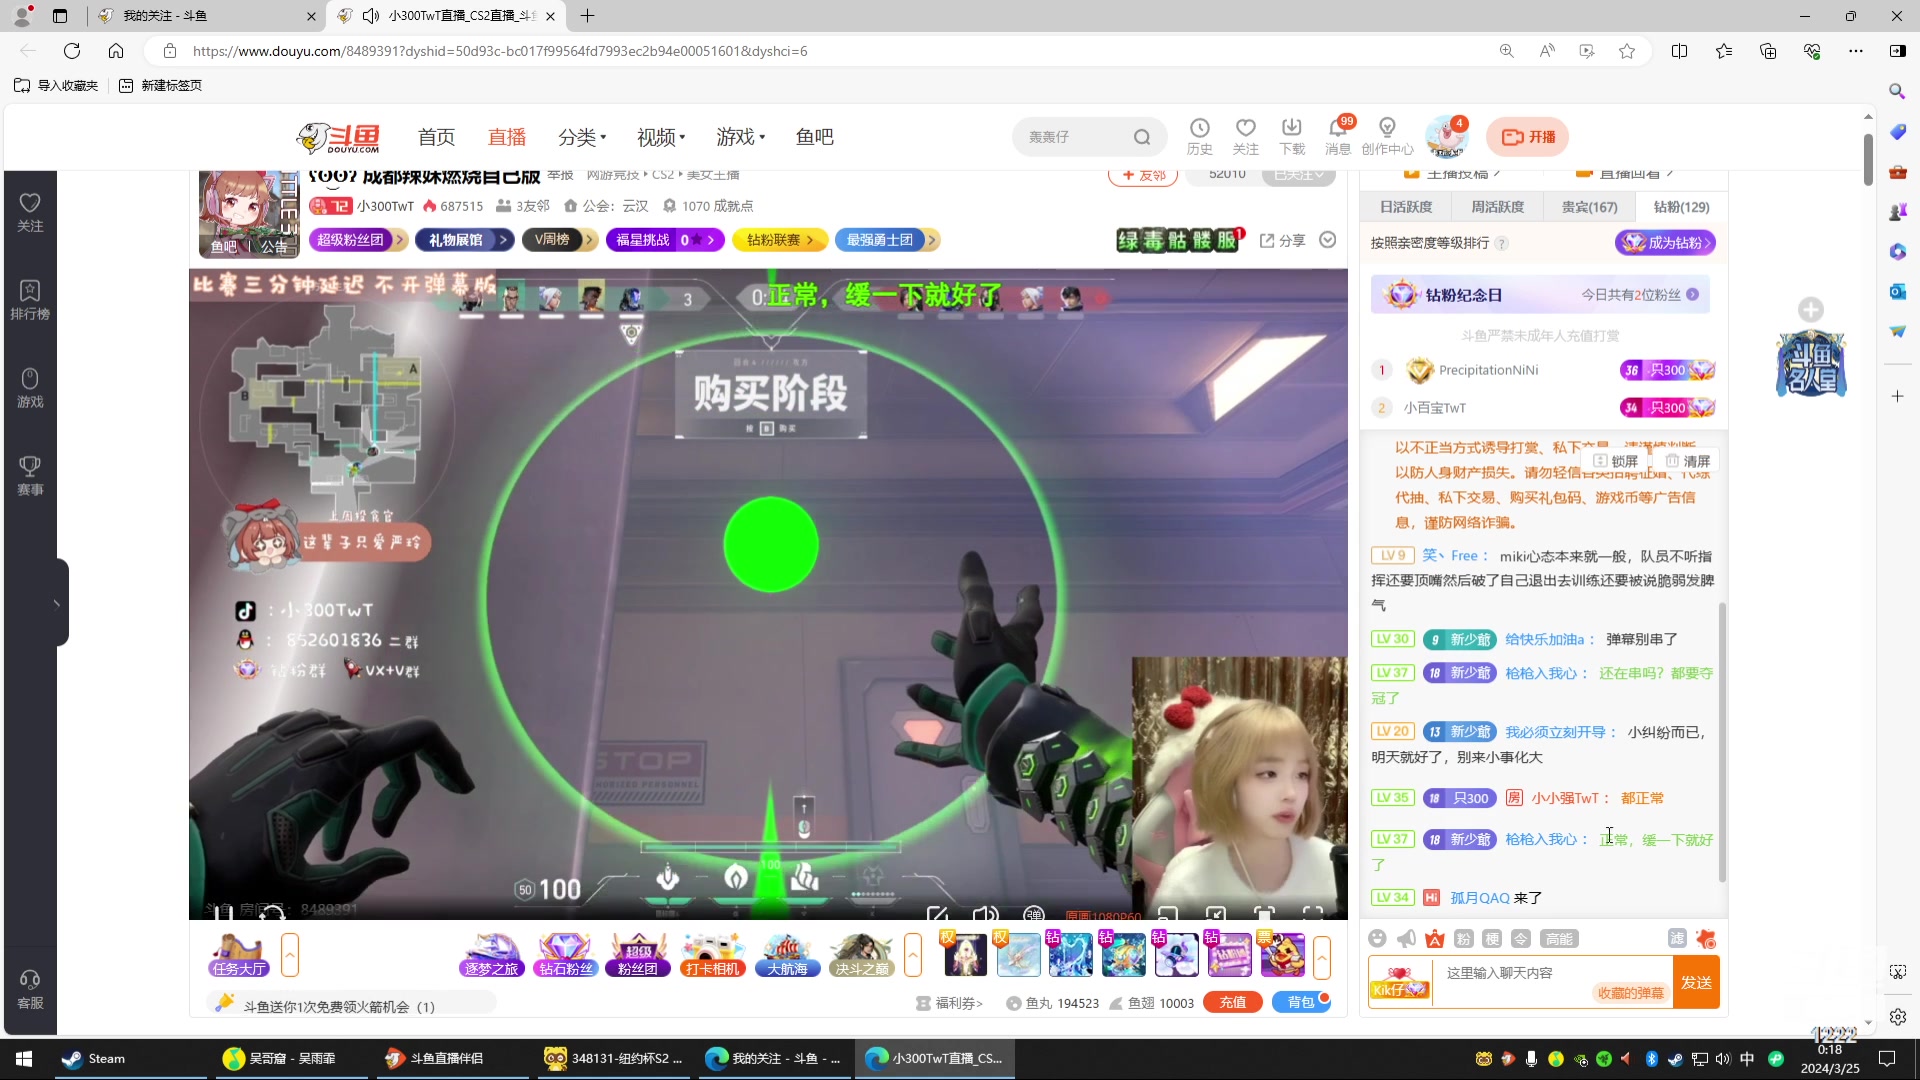Screen dimensions: 1920x1080
Task: Select the 票 duck gift thumbnail
Action: pos(1282,955)
